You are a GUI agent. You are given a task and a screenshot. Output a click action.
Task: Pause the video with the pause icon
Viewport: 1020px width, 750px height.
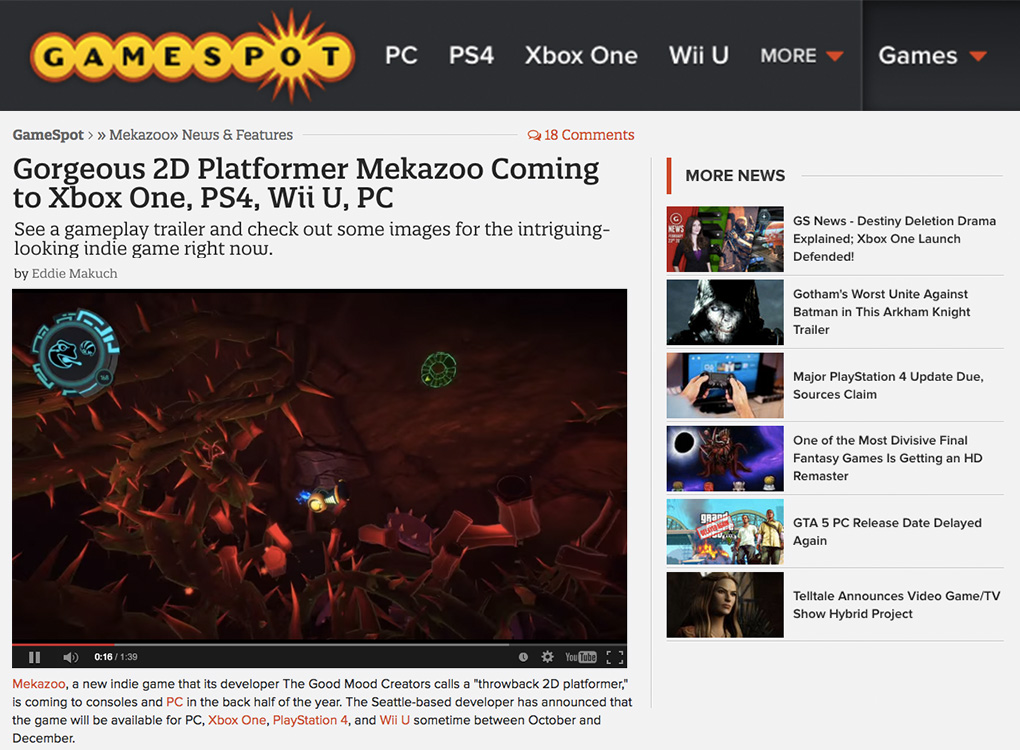[35, 657]
